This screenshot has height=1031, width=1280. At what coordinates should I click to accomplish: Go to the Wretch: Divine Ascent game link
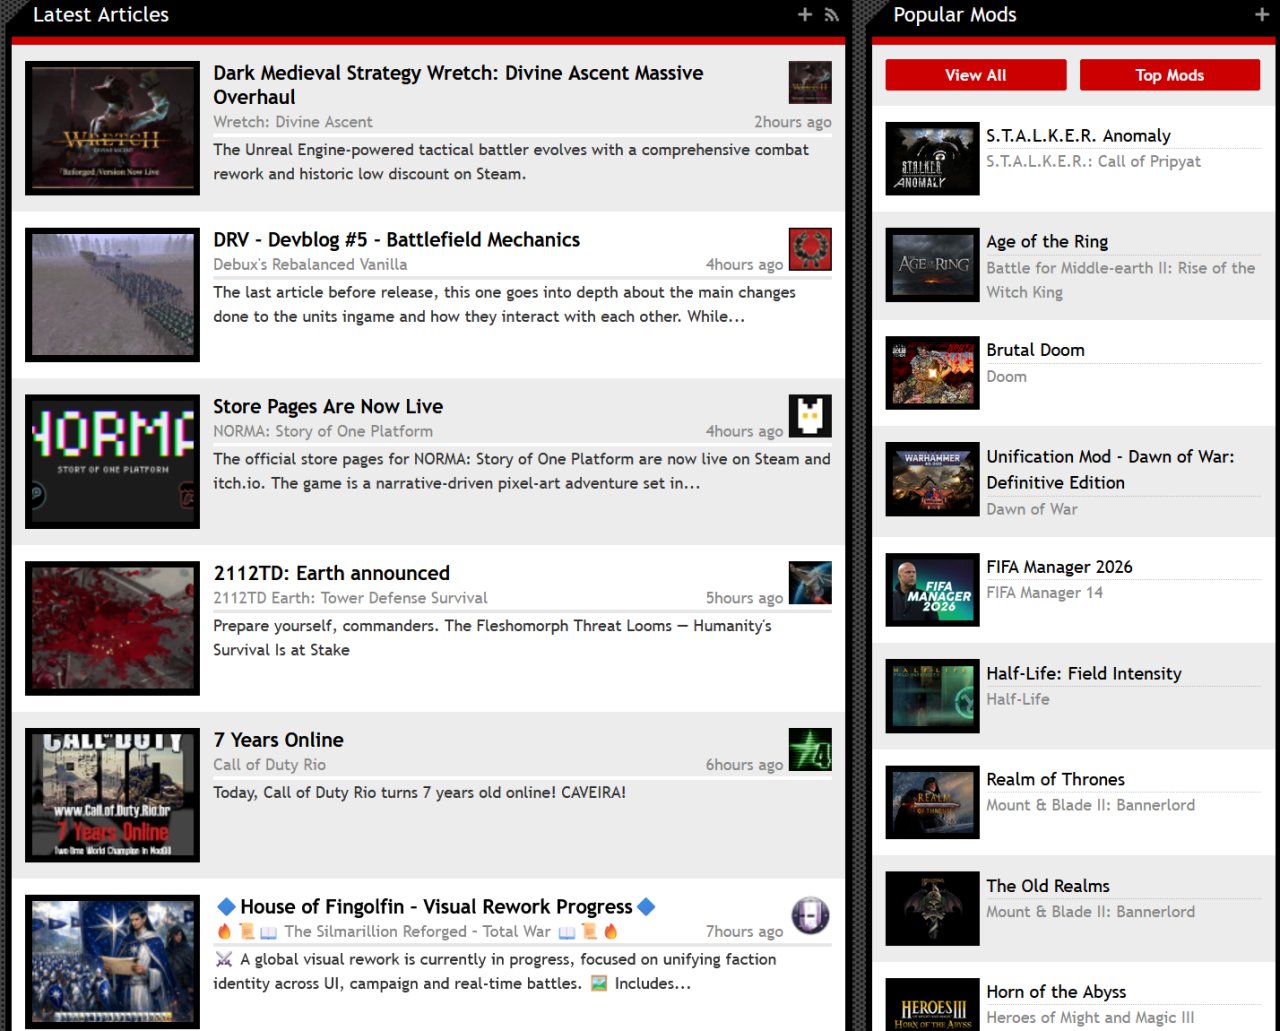(292, 122)
